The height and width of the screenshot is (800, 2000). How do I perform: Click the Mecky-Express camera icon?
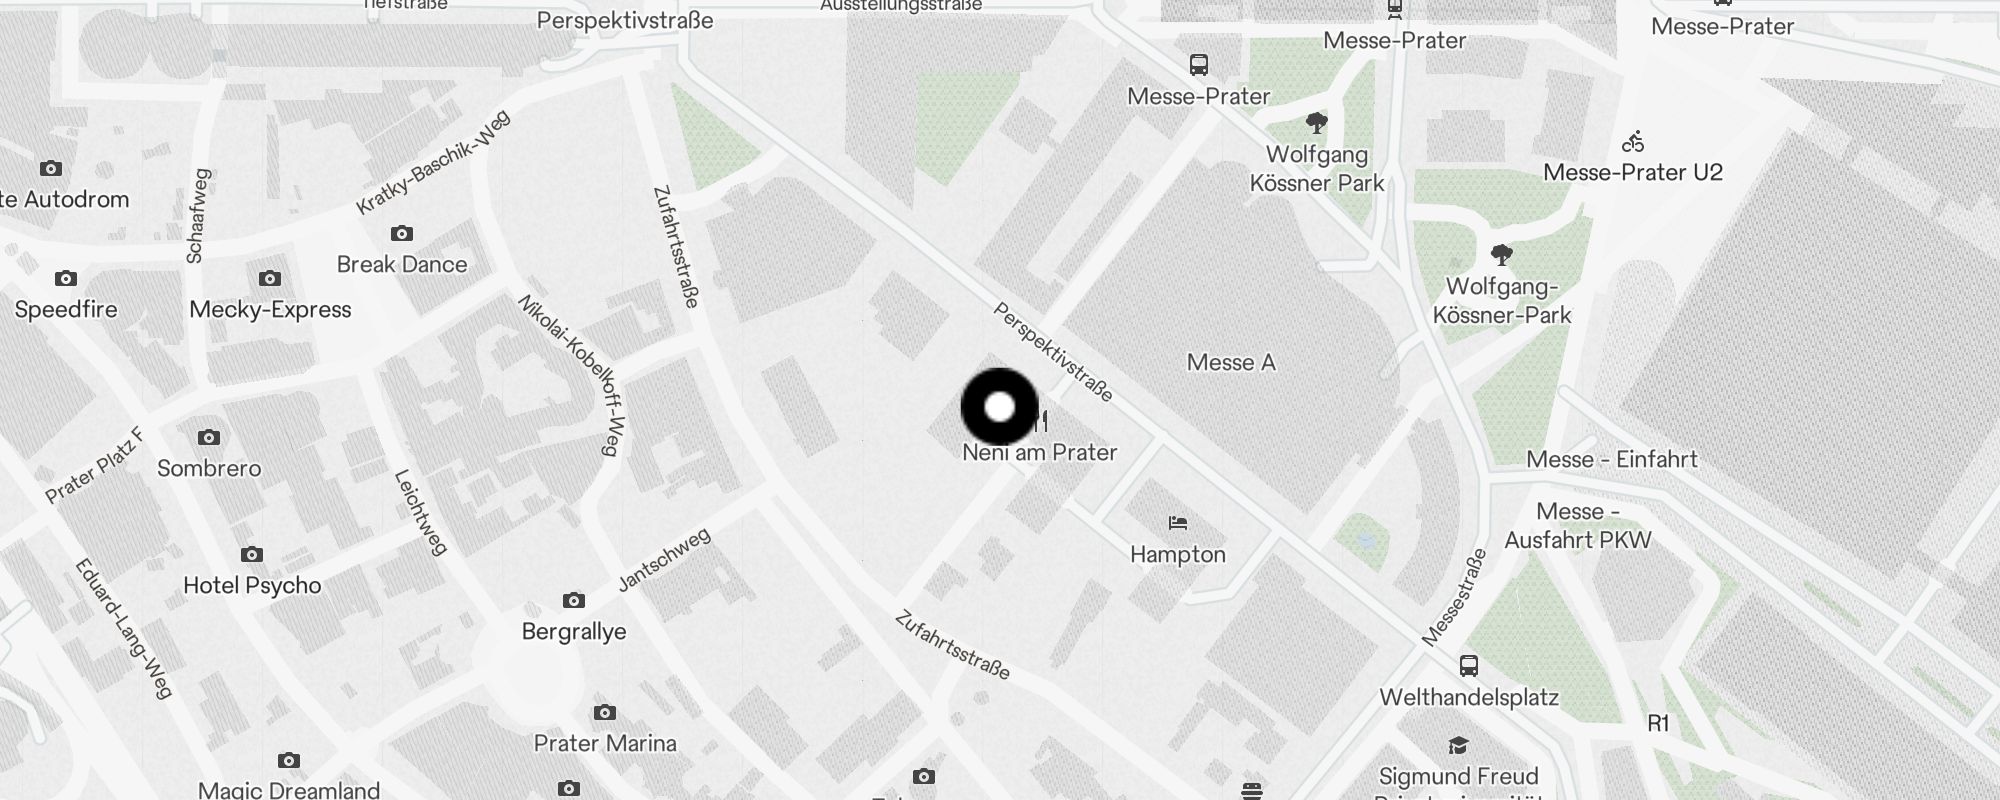pos(270,278)
